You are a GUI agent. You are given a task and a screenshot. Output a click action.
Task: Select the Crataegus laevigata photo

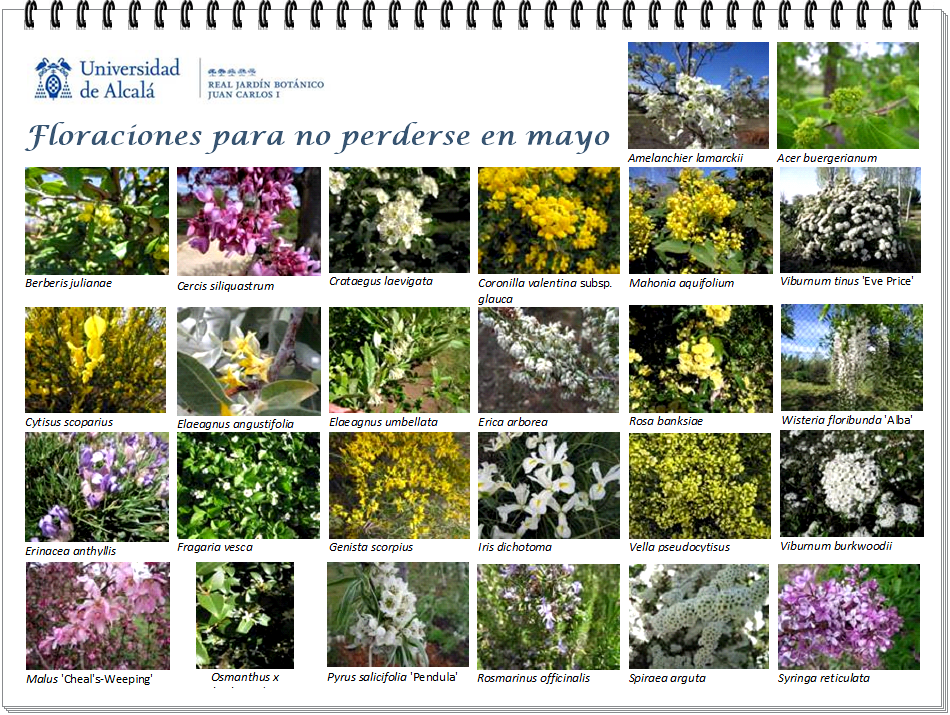pyautogui.click(x=399, y=220)
